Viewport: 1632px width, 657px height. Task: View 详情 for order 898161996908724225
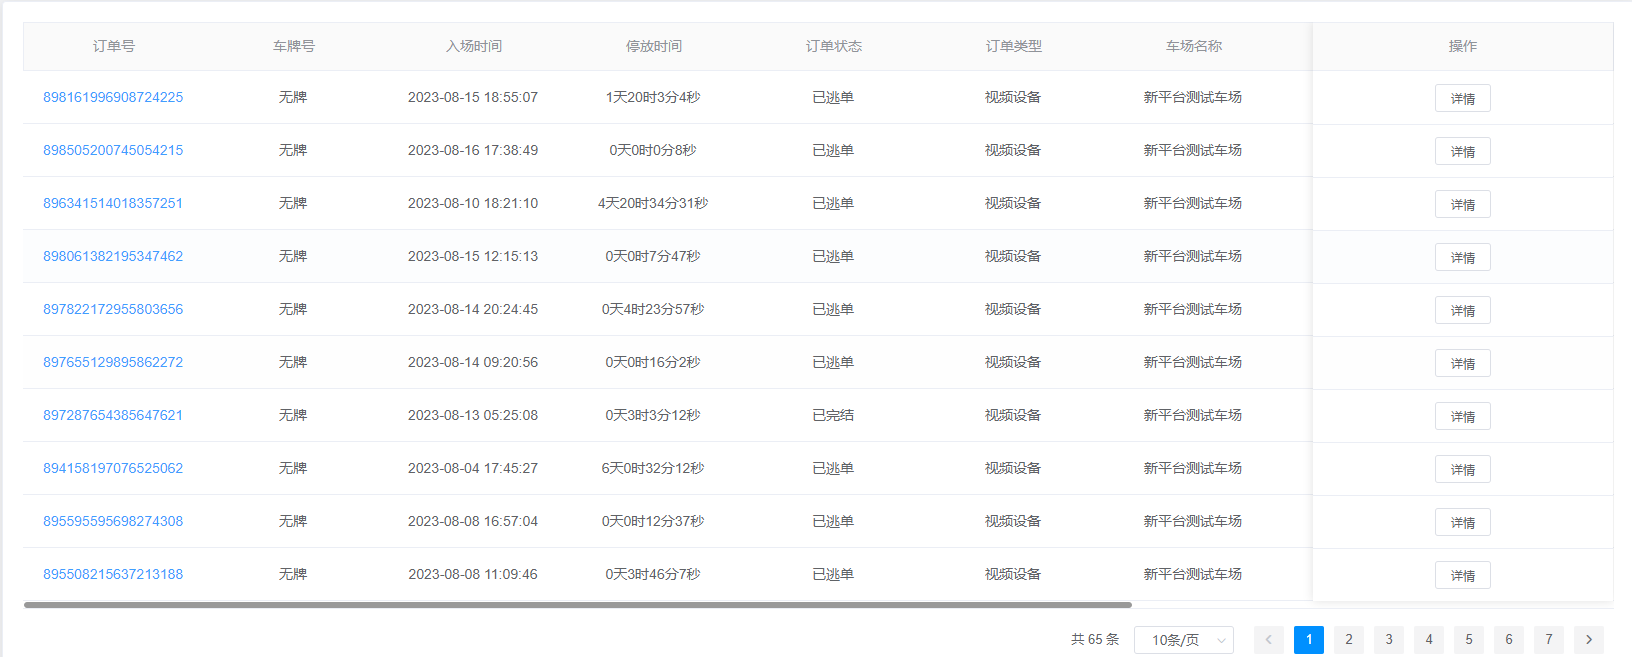coord(1462,98)
